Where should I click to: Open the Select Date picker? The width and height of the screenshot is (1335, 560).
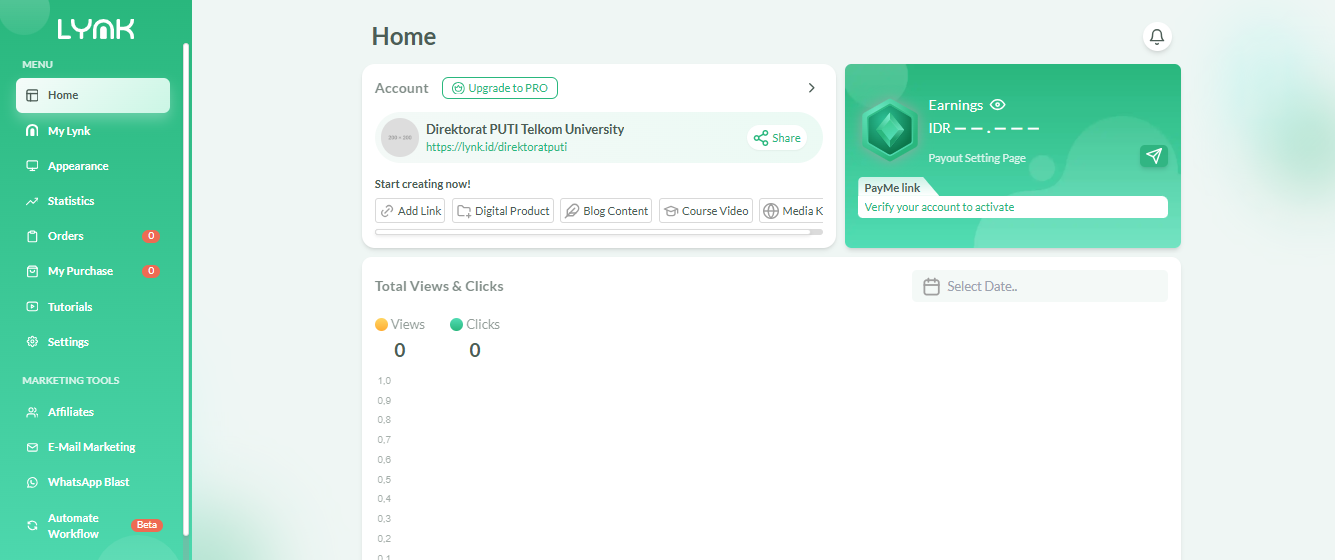point(1039,286)
